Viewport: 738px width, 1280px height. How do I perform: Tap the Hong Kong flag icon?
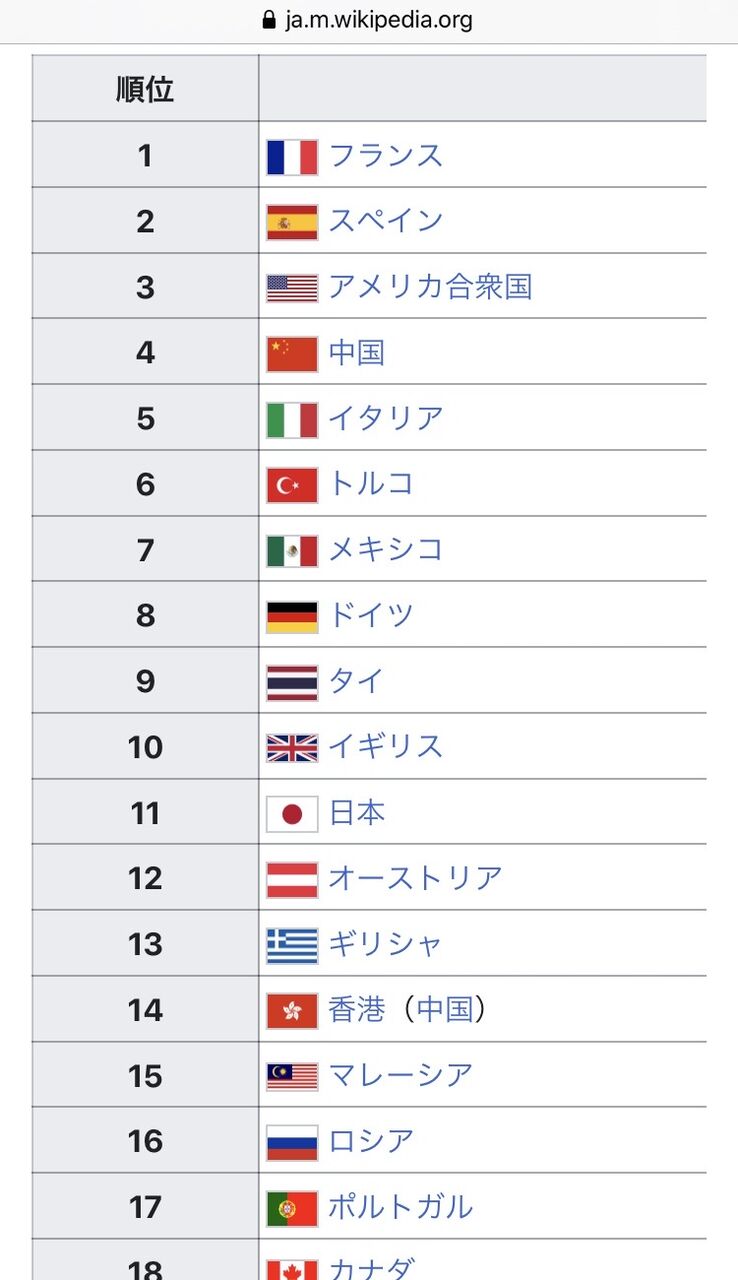point(292,1011)
